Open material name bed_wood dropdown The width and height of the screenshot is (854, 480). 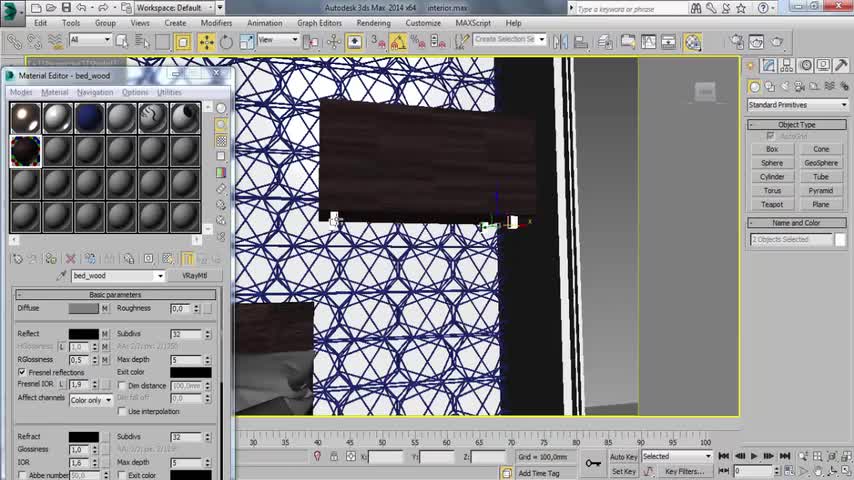tap(160, 276)
